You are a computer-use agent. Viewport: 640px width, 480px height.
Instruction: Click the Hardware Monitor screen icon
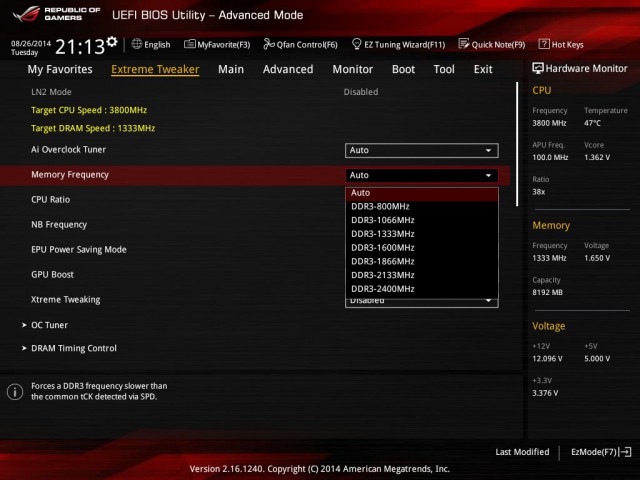(538, 68)
